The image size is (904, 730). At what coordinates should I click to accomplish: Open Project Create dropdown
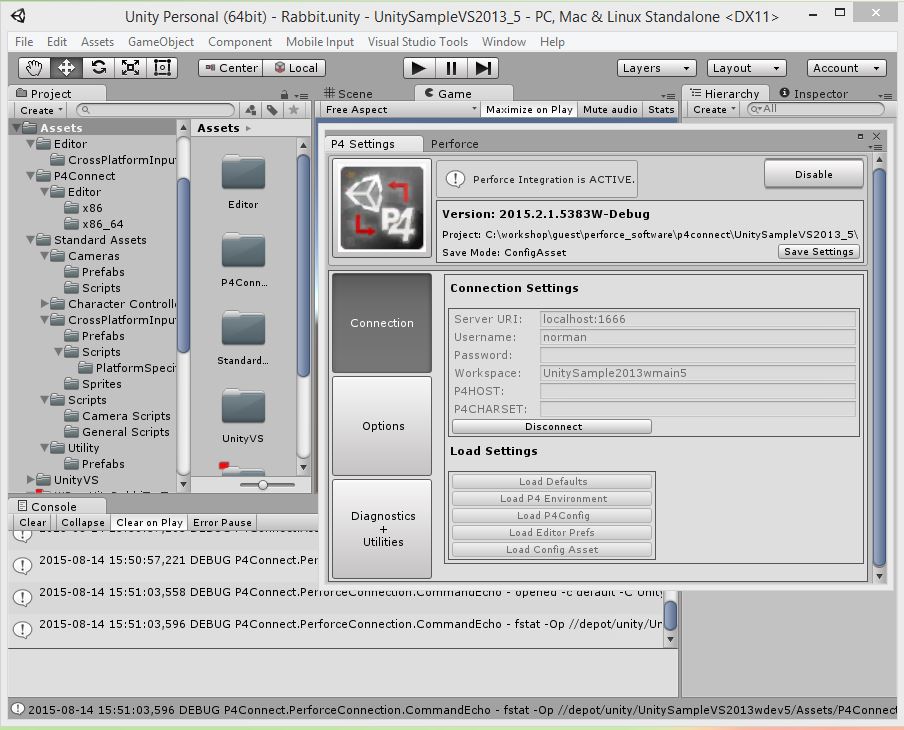tap(40, 110)
